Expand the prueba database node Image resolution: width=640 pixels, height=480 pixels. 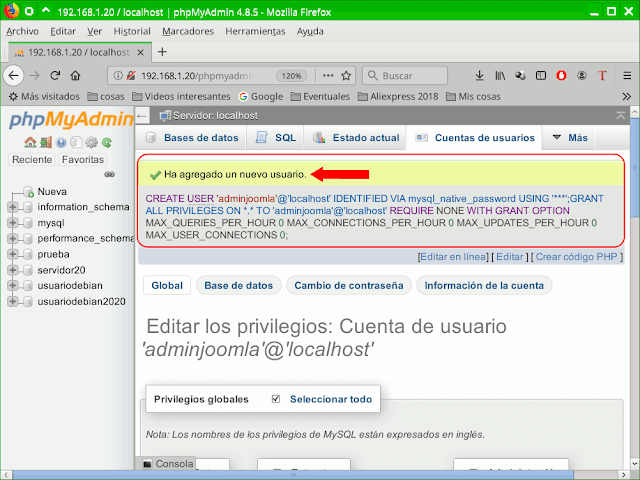[13, 254]
